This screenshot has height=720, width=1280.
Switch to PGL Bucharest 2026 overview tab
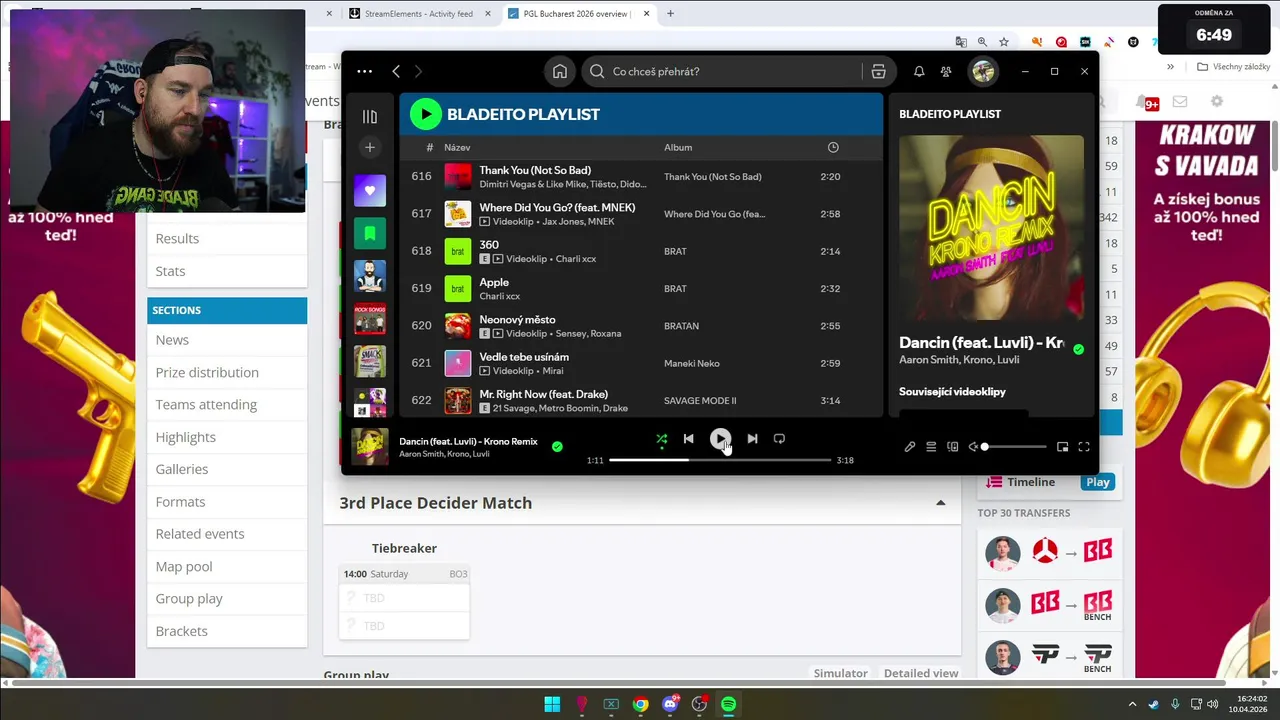click(x=578, y=14)
